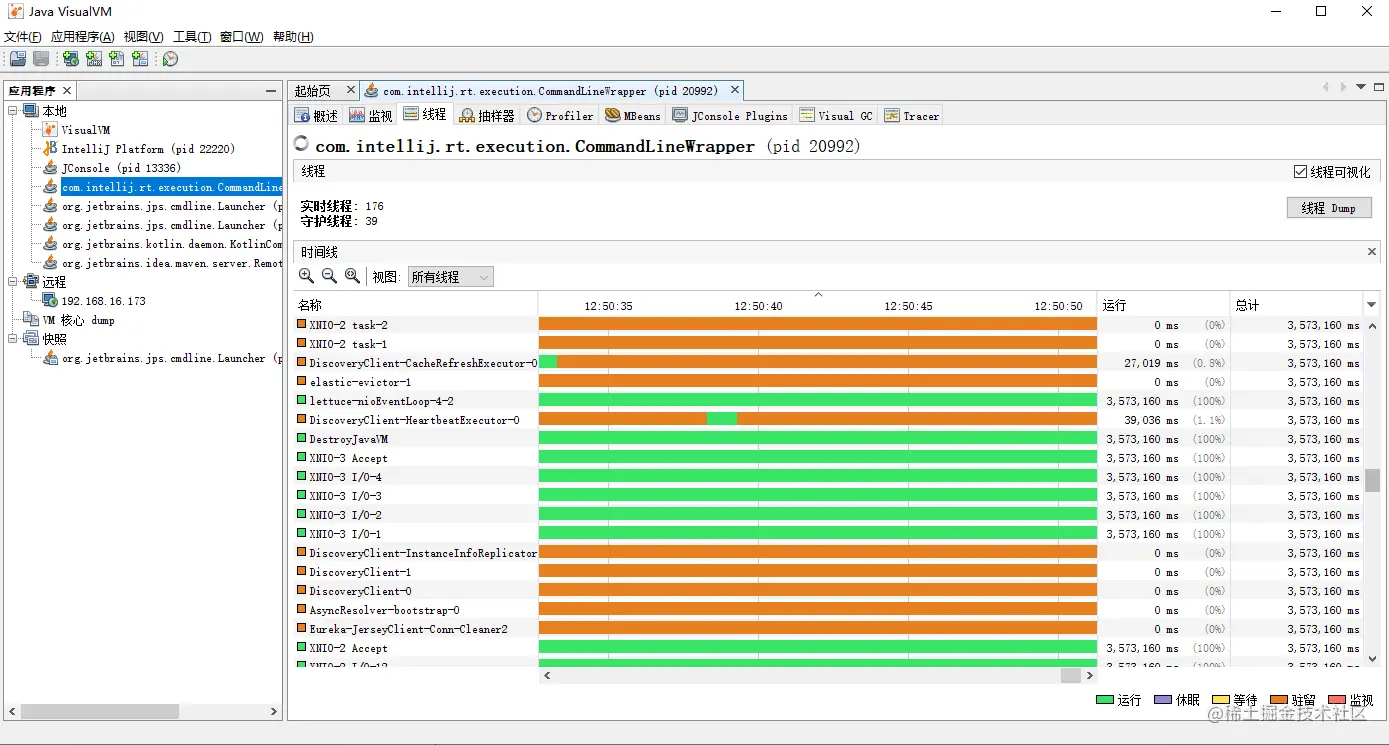This screenshot has width=1389, height=745.
Task: Click the green 运行 legend swatch
Action: pos(1105,701)
